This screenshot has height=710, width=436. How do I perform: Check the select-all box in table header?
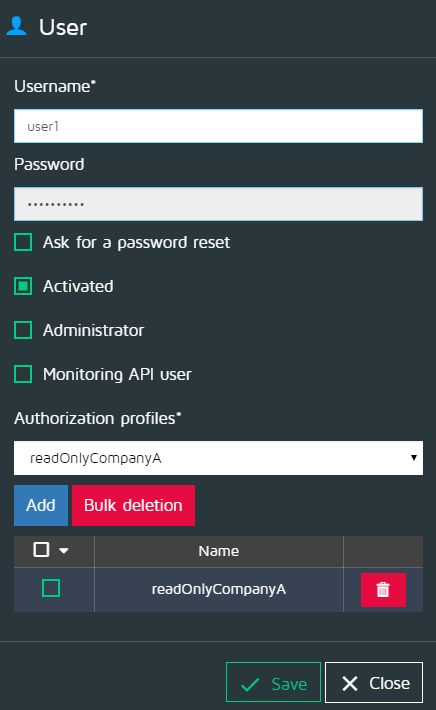(x=41, y=550)
